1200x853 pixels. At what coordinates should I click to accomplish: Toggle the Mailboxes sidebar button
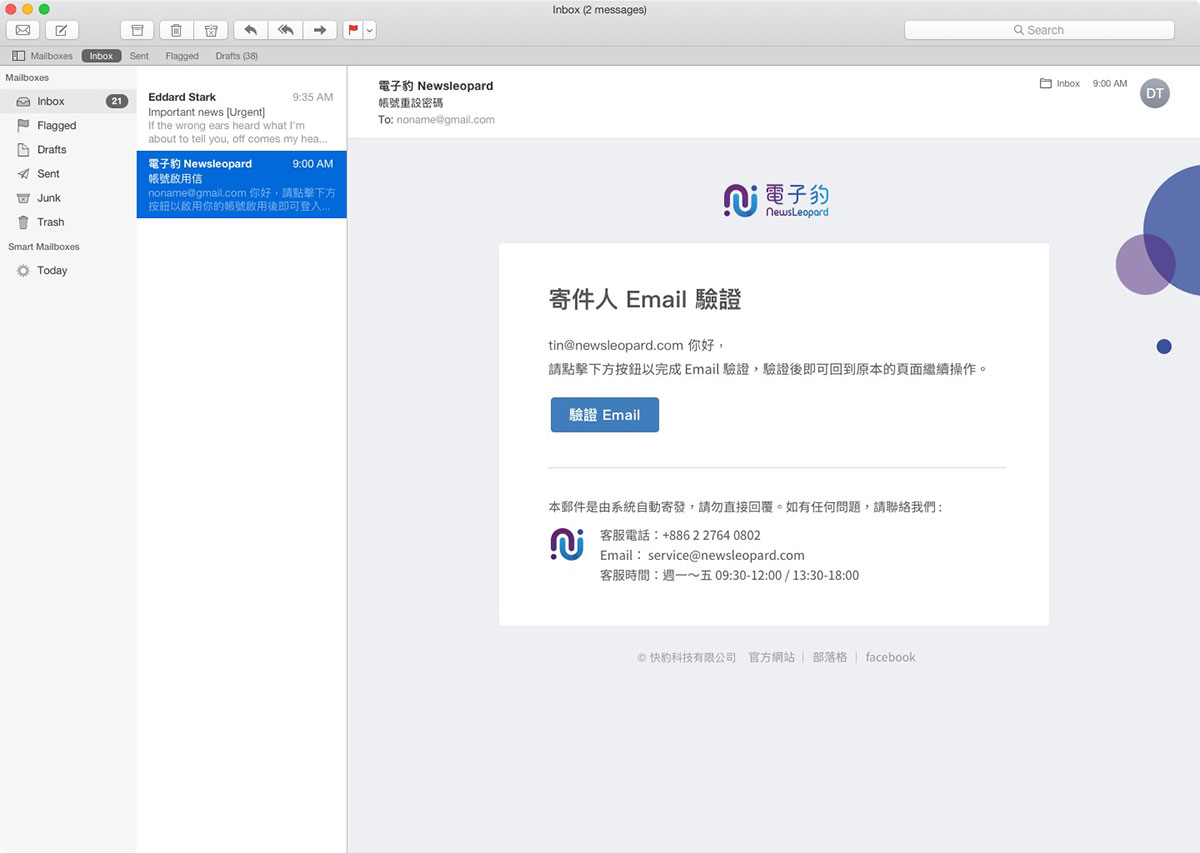click(x=42, y=56)
